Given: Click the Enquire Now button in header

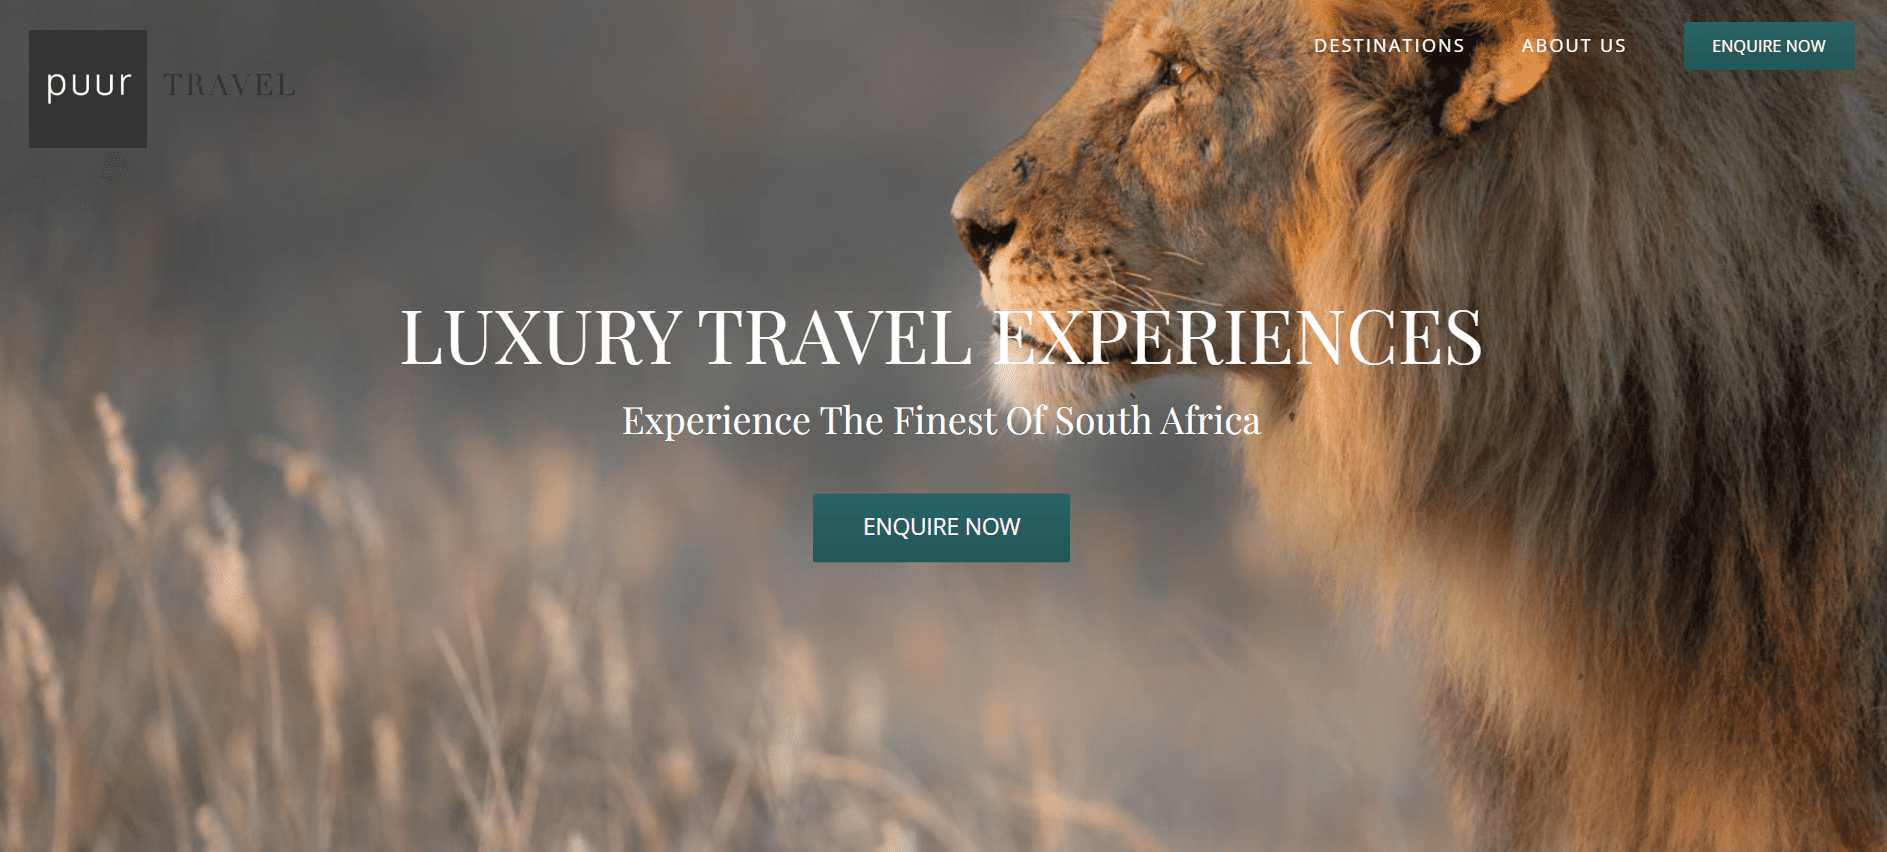Looking at the screenshot, I should [1769, 46].
